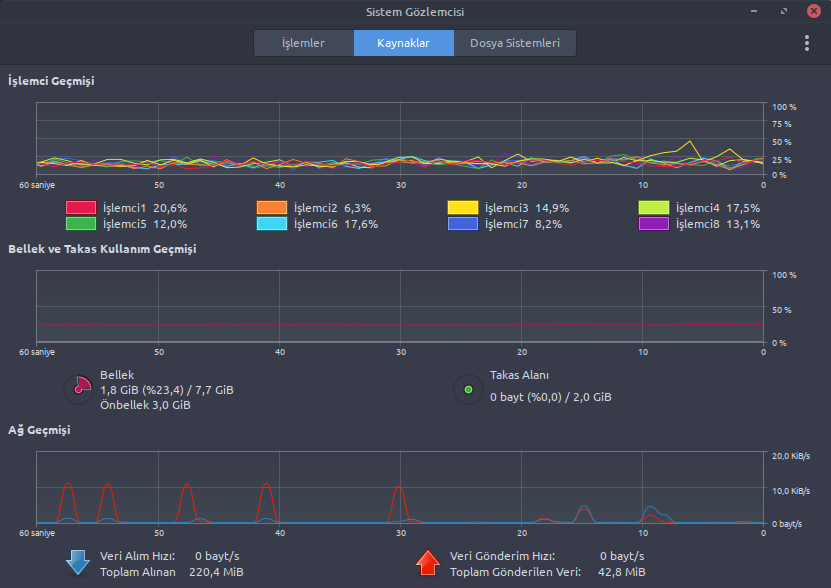831x588 pixels.
Task: Maximize the Sistem Gözlemcisi window
Action: pos(784,11)
